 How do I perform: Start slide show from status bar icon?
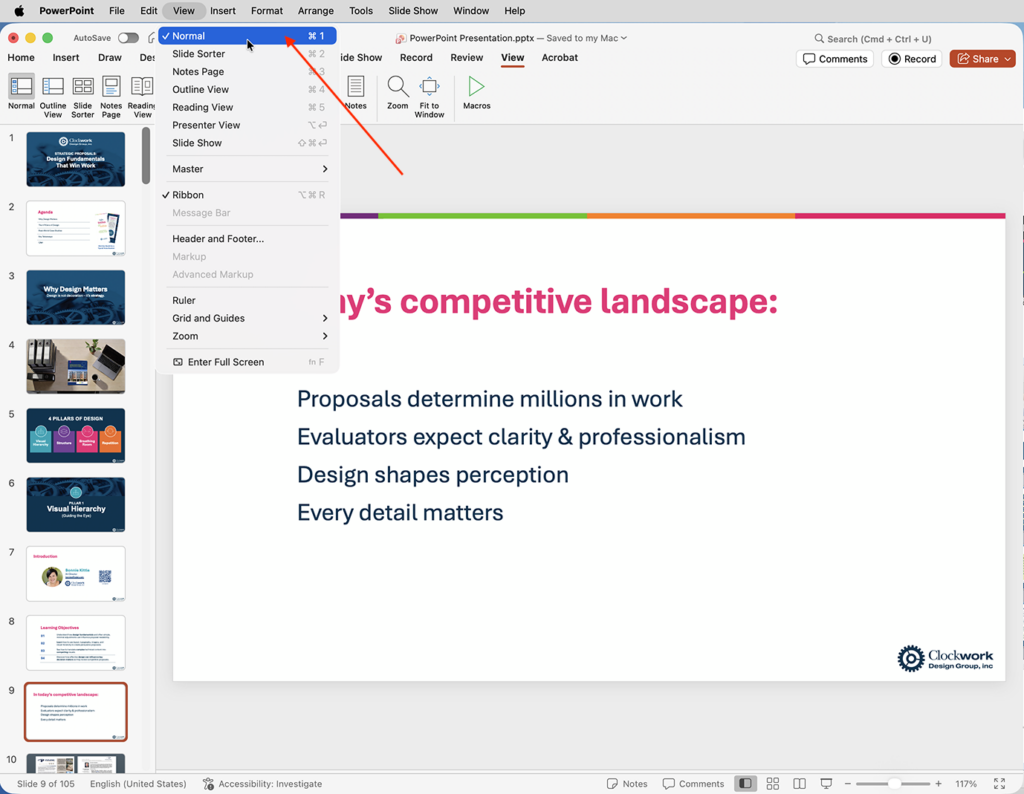point(826,784)
